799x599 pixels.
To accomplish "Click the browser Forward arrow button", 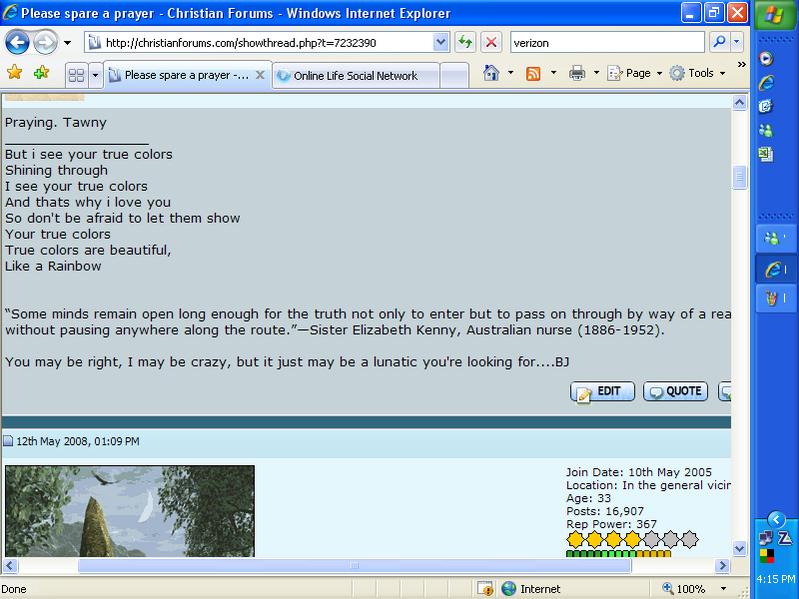I will click(46, 42).
